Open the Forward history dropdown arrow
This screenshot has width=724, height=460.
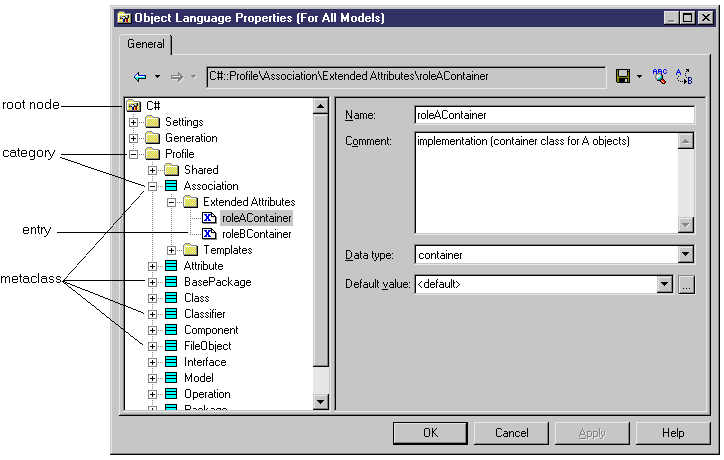pyautogui.click(x=193, y=77)
